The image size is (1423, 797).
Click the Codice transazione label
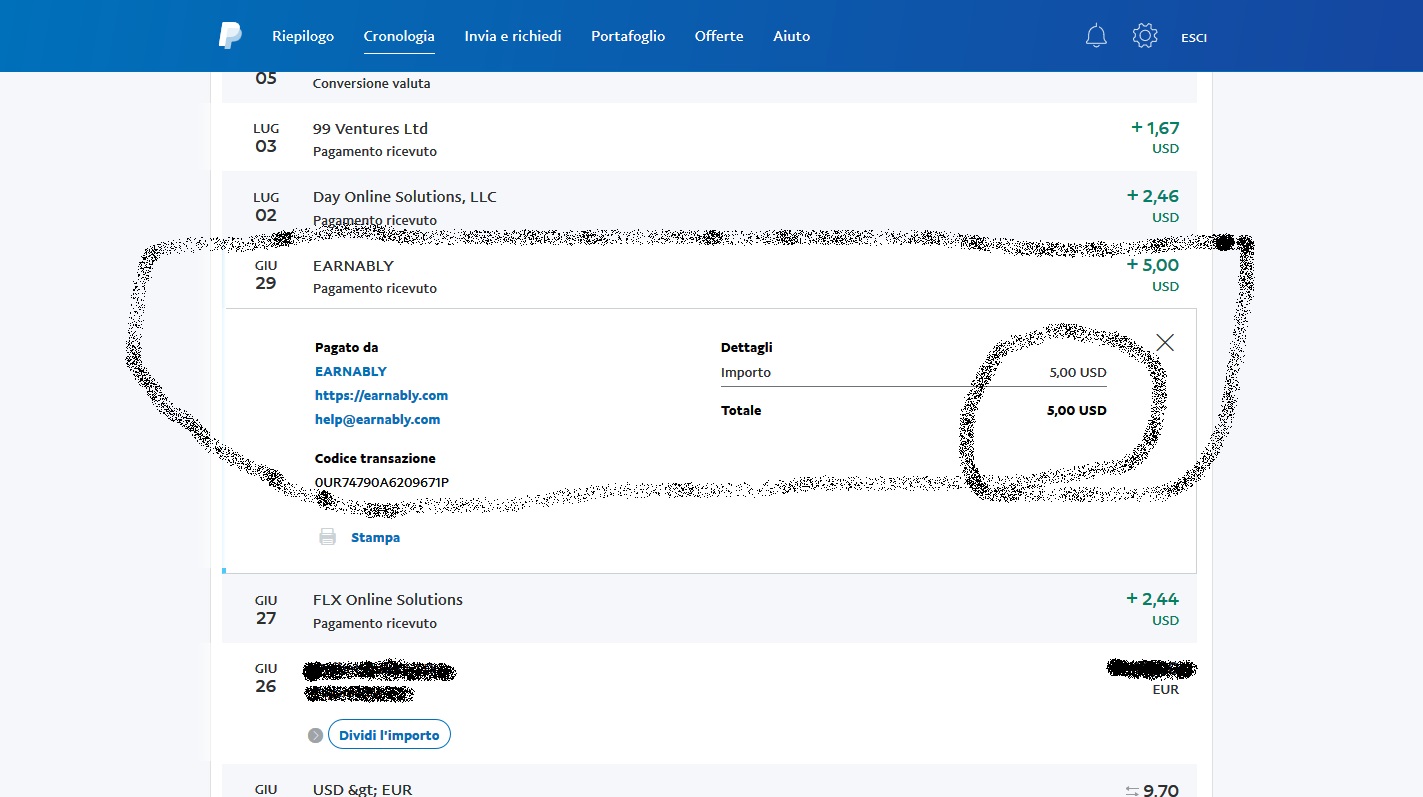click(375, 458)
